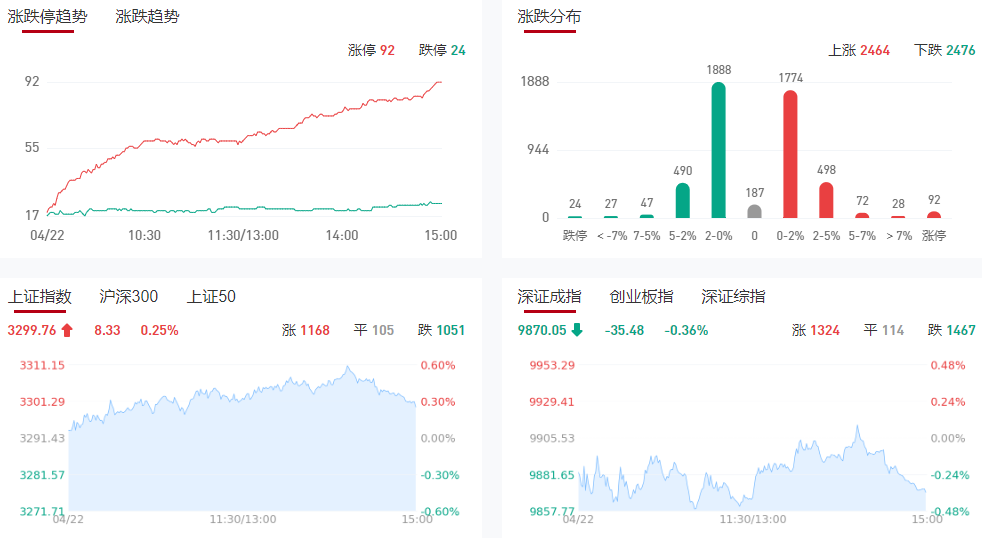Screen dimensions: 982x538
Task: Click the red up arrow beside 3299.76
Action: coord(67,330)
